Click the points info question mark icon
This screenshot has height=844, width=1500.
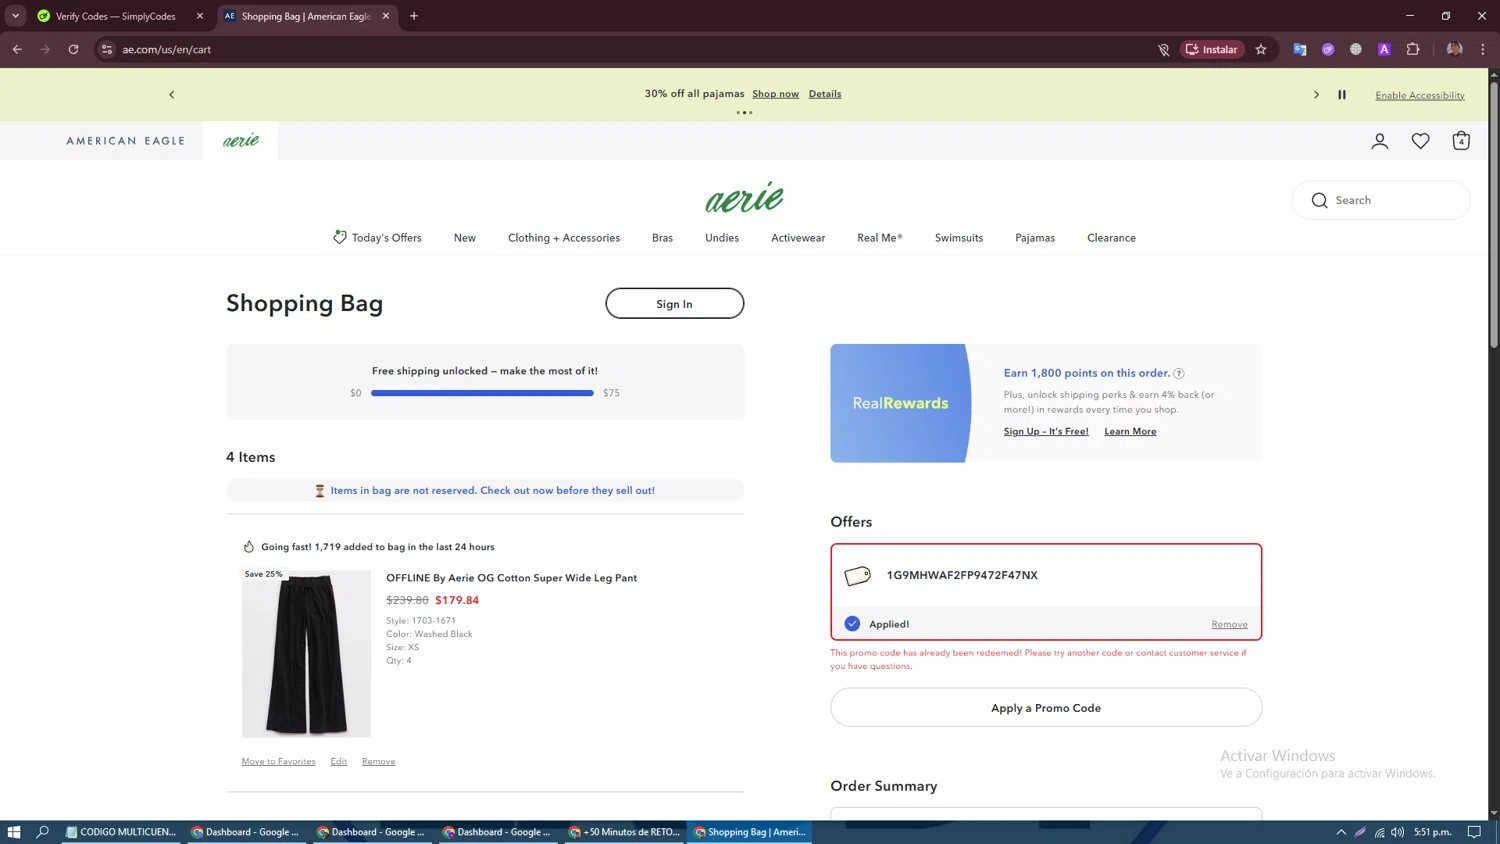pos(1179,373)
